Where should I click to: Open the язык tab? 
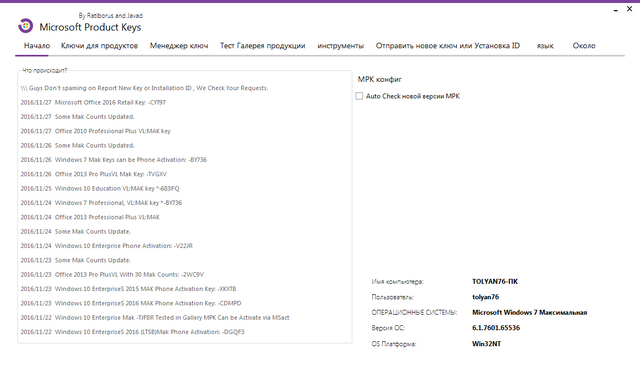[x=545, y=46]
